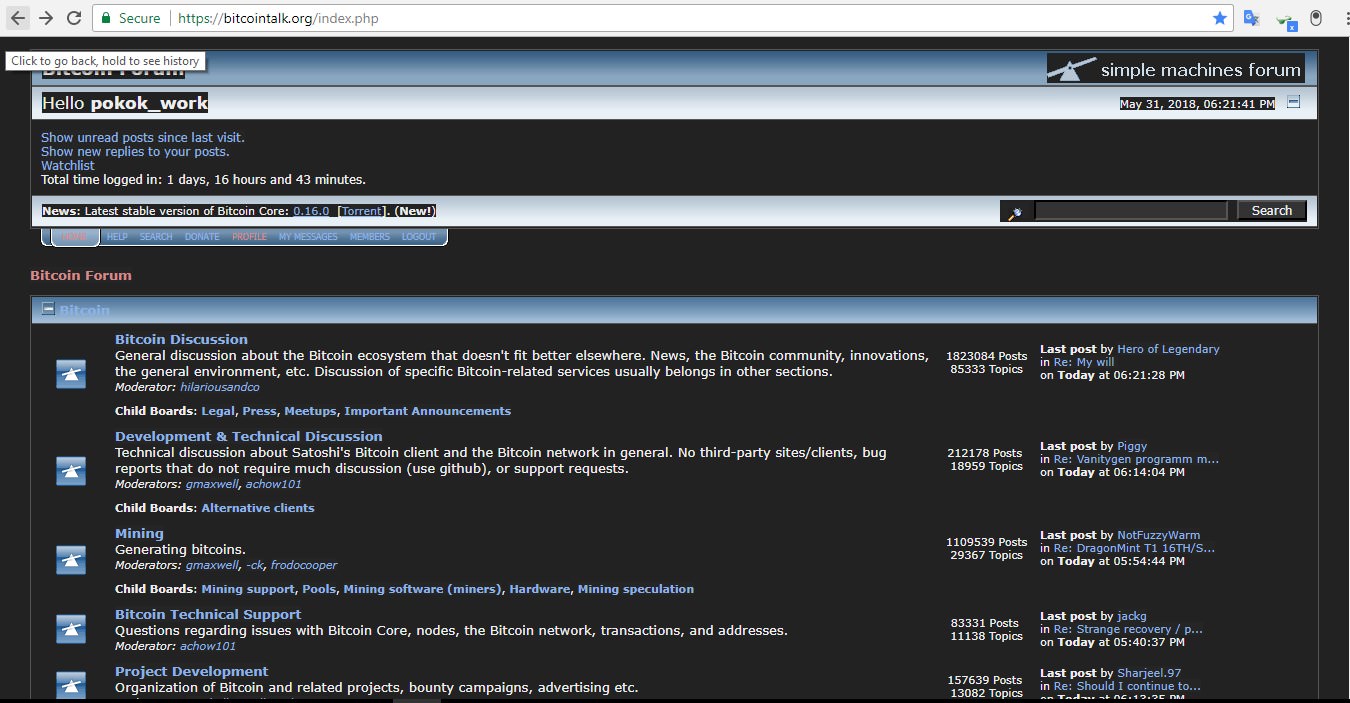Image resolution: width=1350 pixels, height=703 pixels.
Task: Open the Meetups child board
Action: [310, 411]
